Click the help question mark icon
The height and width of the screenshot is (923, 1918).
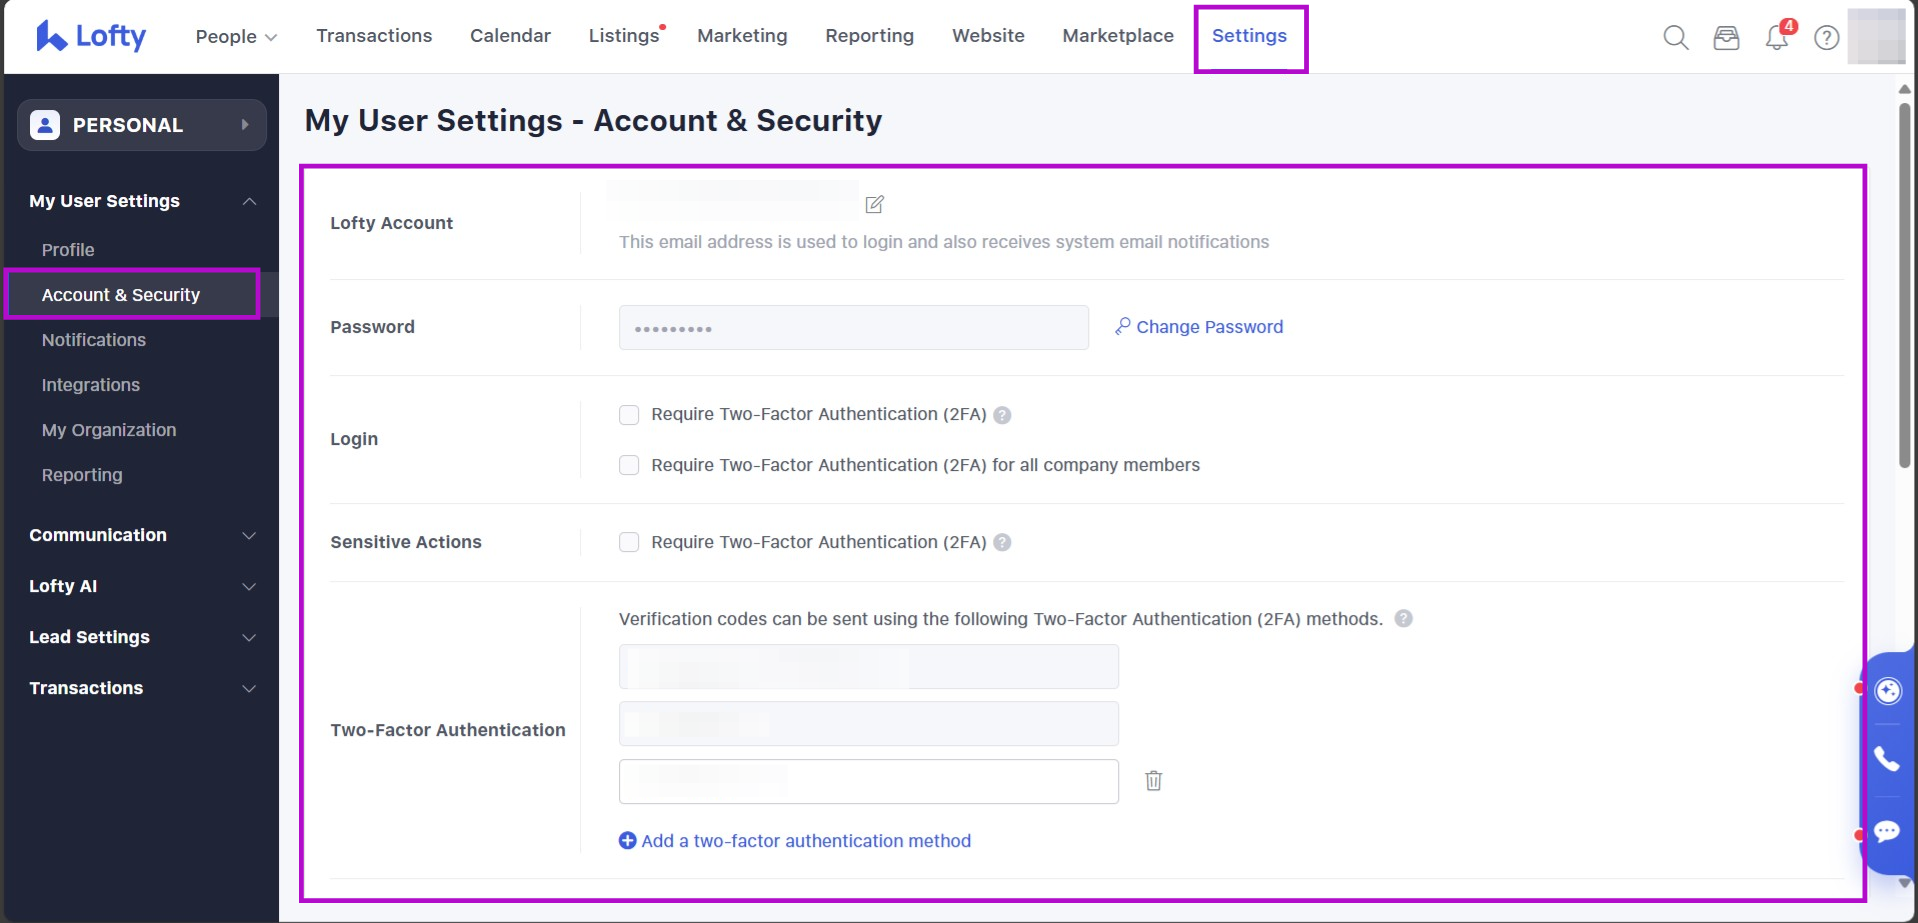[x=1826, y=38]
